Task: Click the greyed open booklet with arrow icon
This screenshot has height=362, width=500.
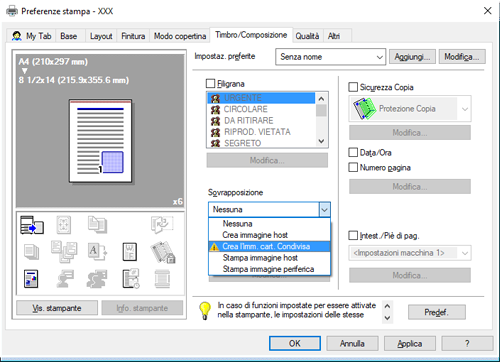Action: coord(162,224)
